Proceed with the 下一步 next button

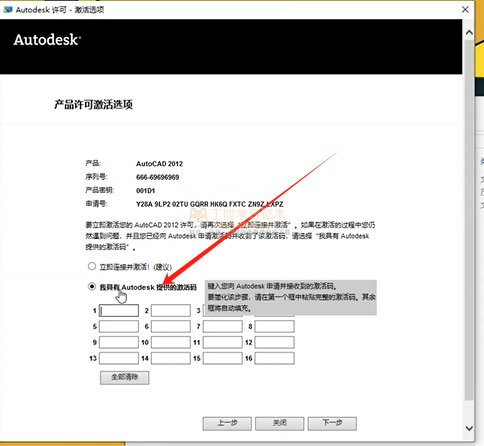[x=332, y=423]
